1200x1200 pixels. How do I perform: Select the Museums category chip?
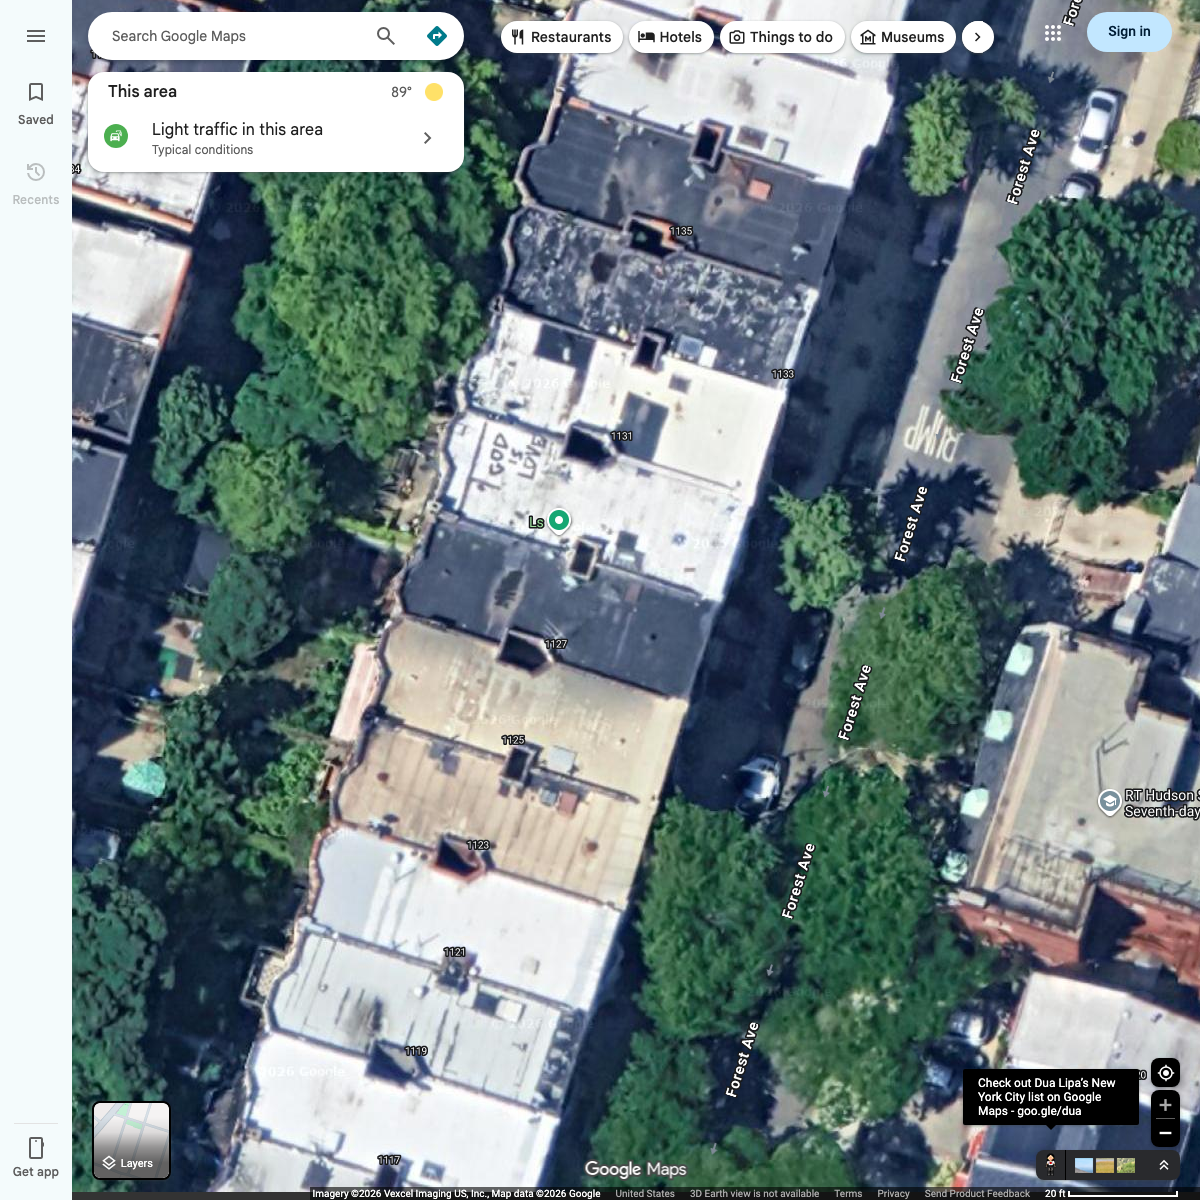point(903,37)
